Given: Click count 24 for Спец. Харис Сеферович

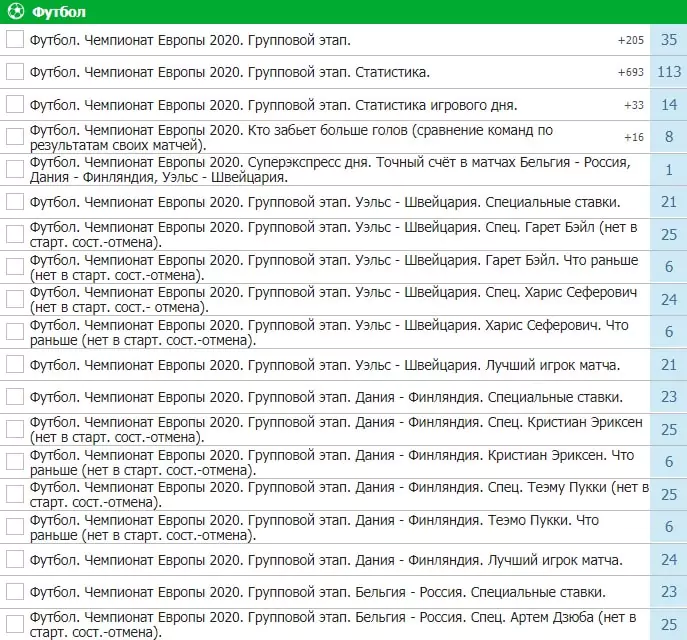Looking at the screenshot, I should pyautogui.click(x=669, y=300).
